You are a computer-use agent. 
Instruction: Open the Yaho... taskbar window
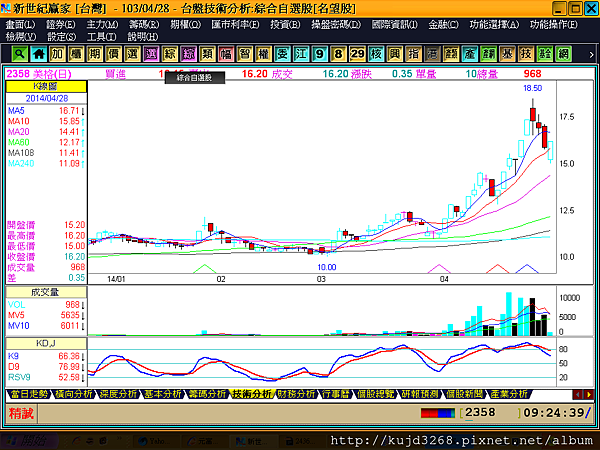[155, 441]
